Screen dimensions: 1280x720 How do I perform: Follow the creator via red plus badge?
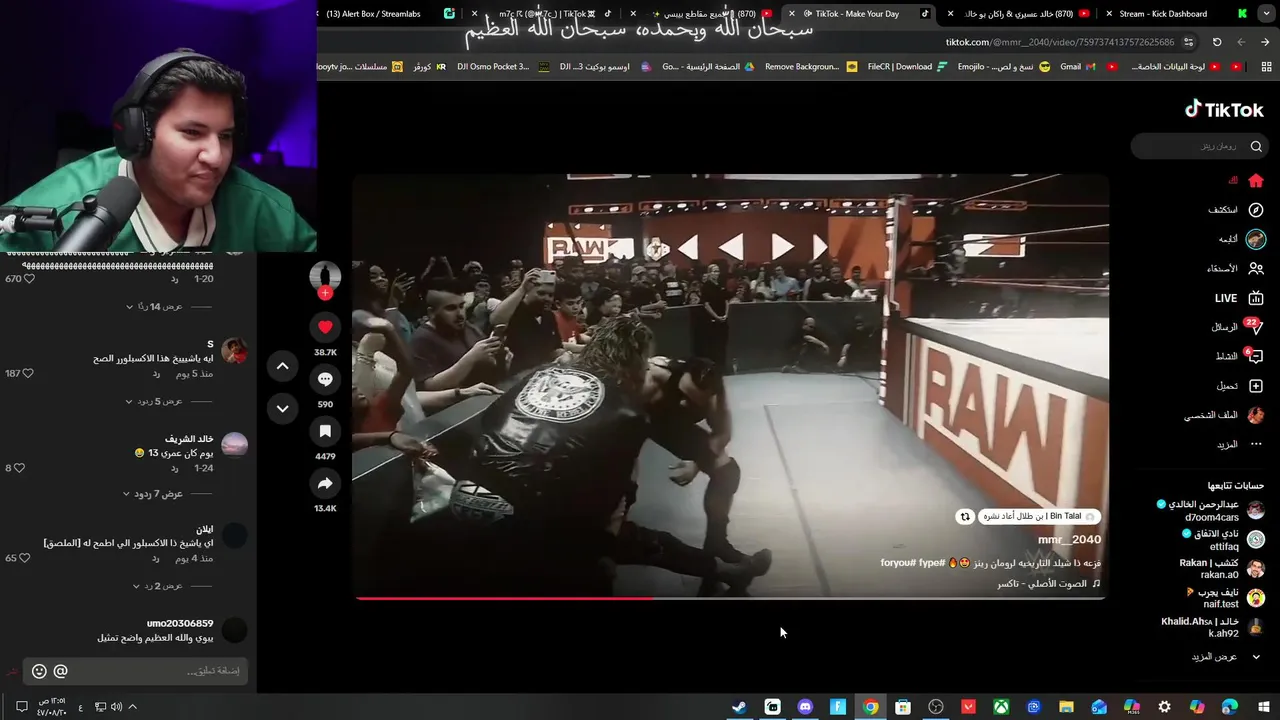[325, 293]
